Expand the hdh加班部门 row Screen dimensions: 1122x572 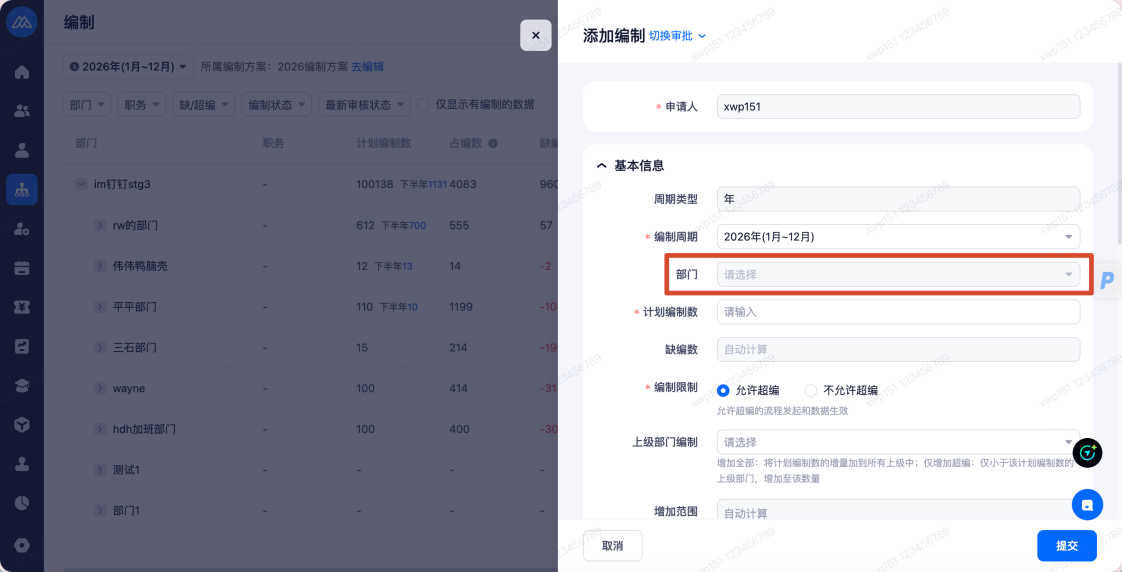[100, 430]
